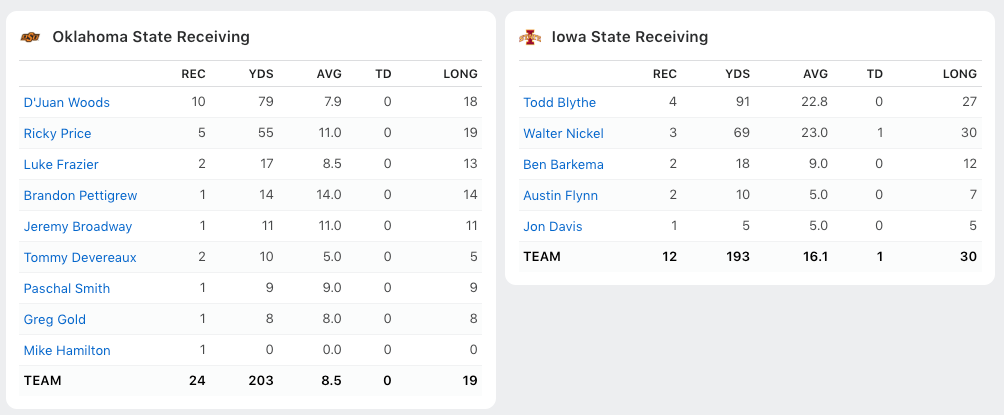Click Jeremy Broadway player link
This screenshot has width=1004, height=415.
78,227
